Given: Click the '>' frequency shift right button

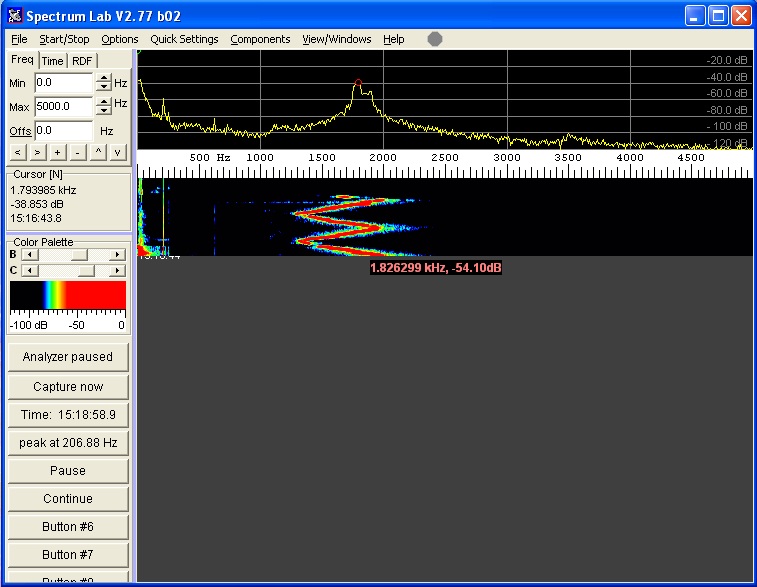Looking at the screenshot, I should point(37,152).
